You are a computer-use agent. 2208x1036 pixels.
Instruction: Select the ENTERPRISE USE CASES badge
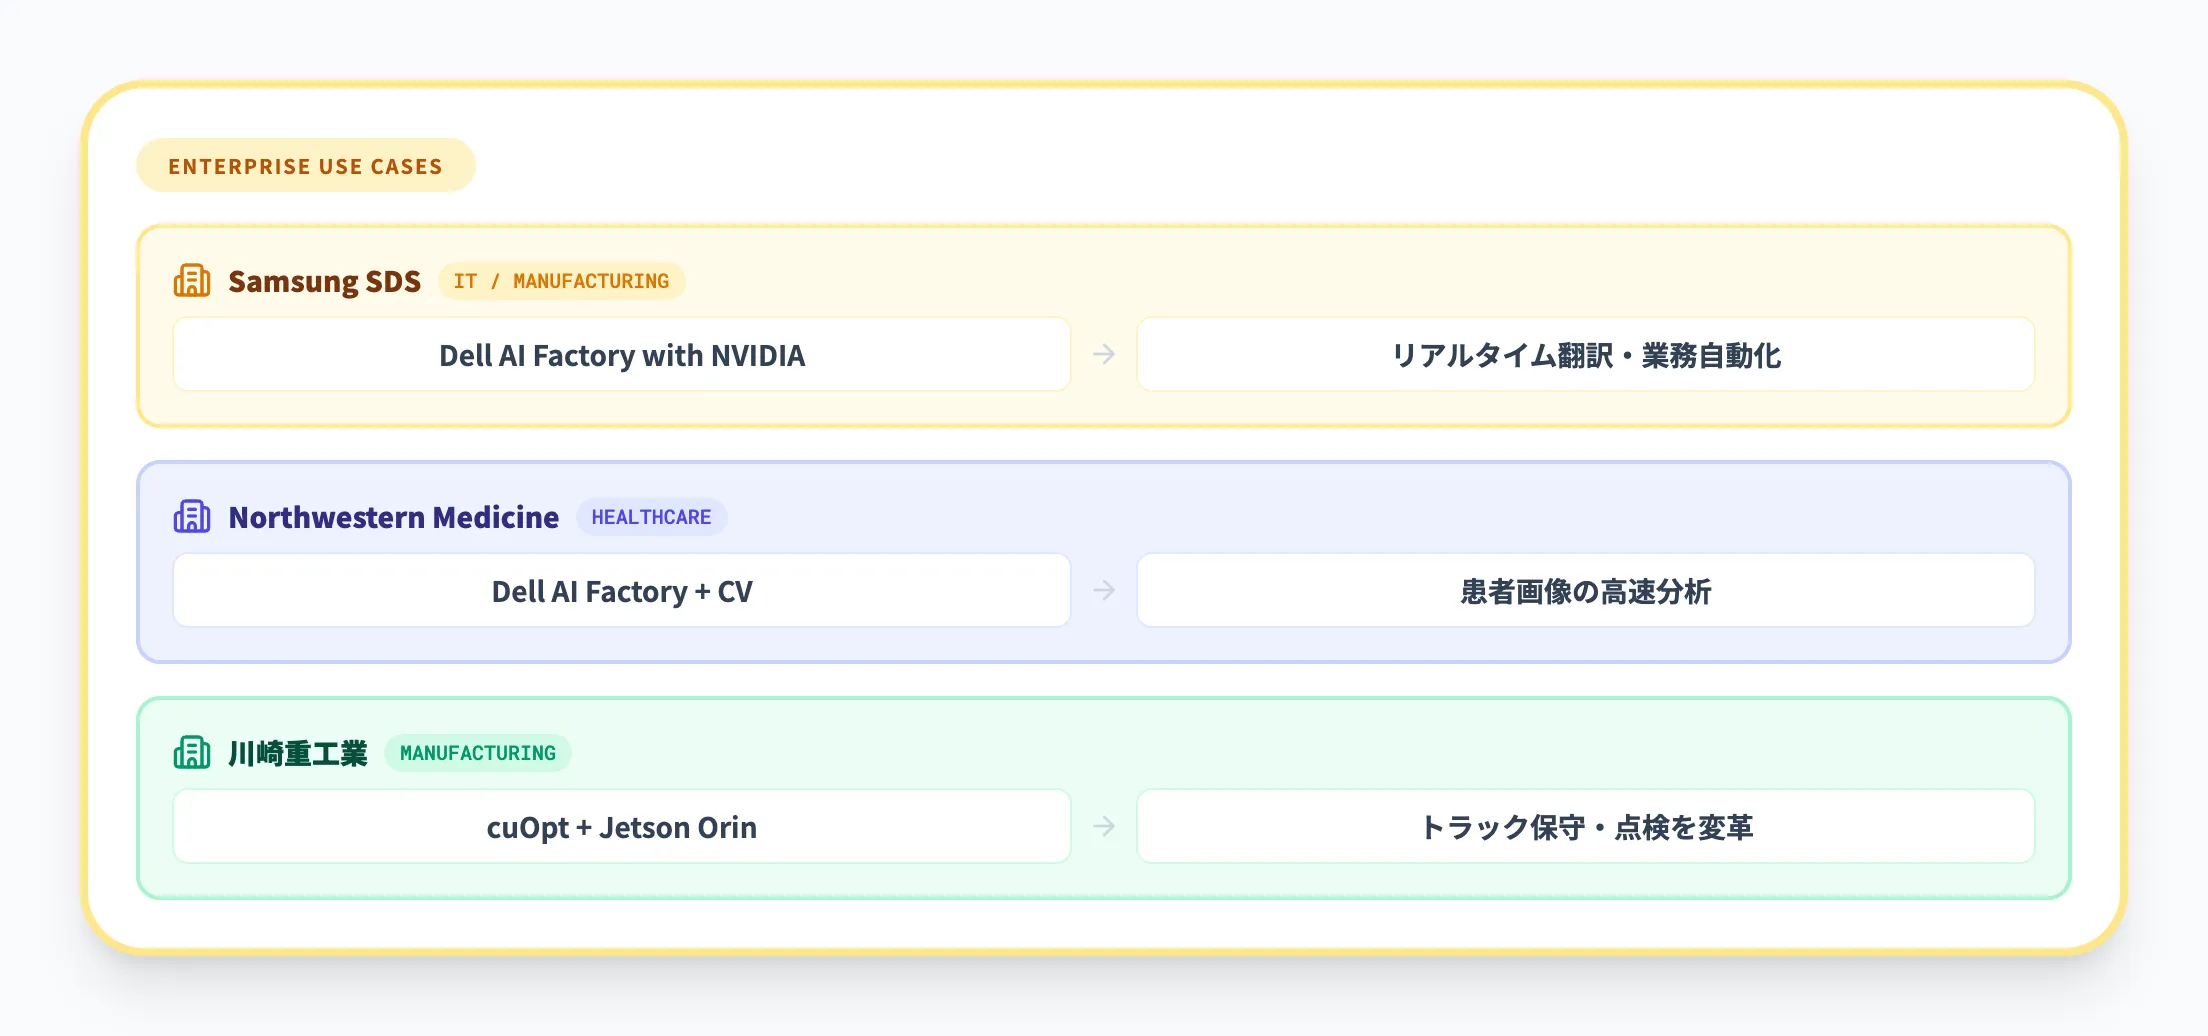[305, 166]
